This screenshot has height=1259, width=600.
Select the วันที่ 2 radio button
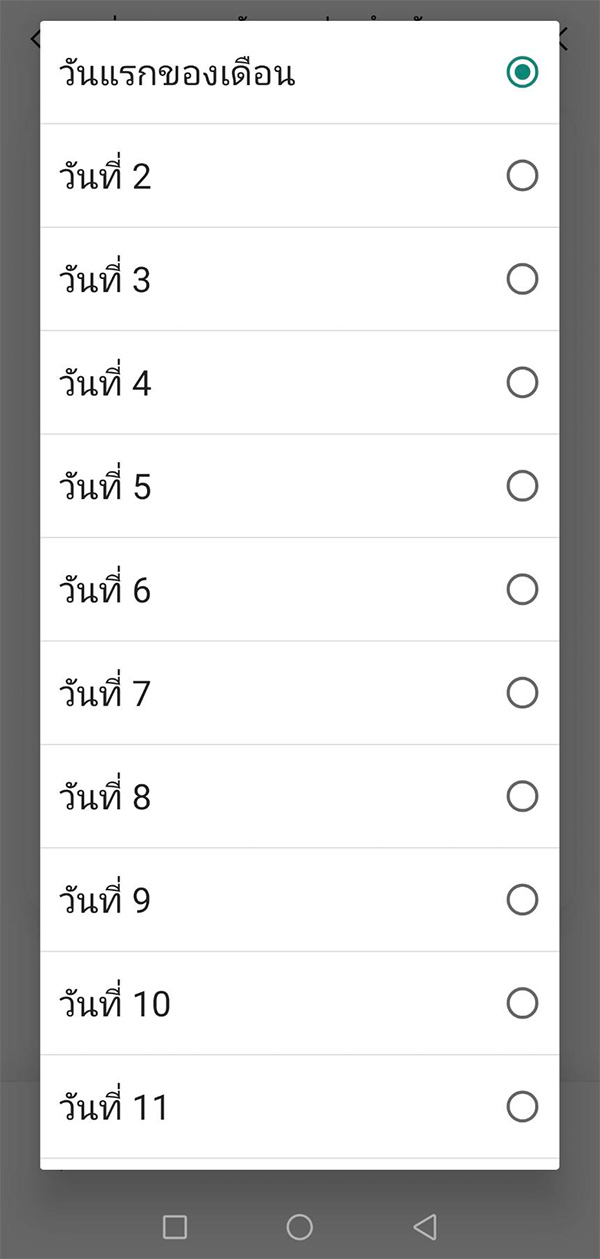point(521,175)
